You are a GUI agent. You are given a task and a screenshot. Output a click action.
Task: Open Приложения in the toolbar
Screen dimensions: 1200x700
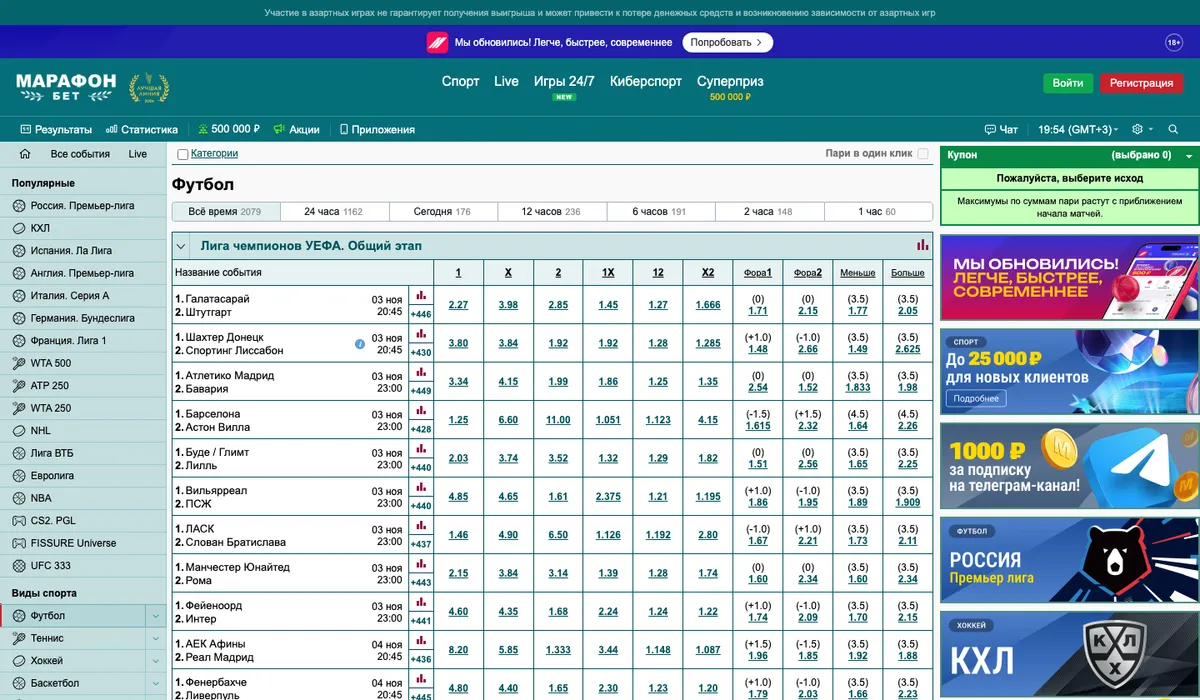coord(377,129)
